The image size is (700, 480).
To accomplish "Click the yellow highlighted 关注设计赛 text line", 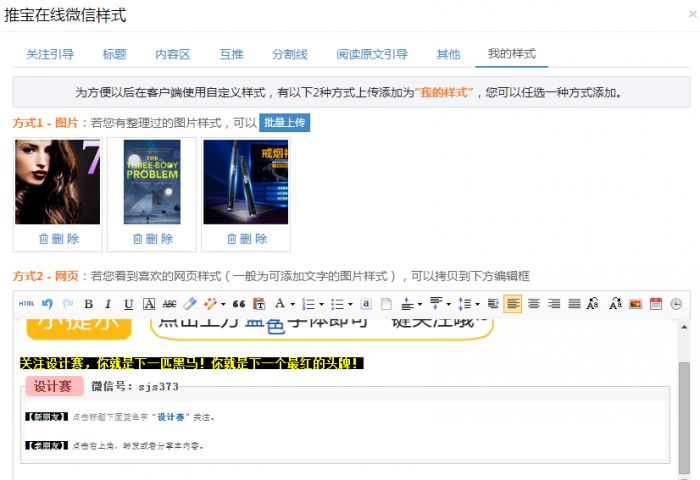I will pos(192,363).
